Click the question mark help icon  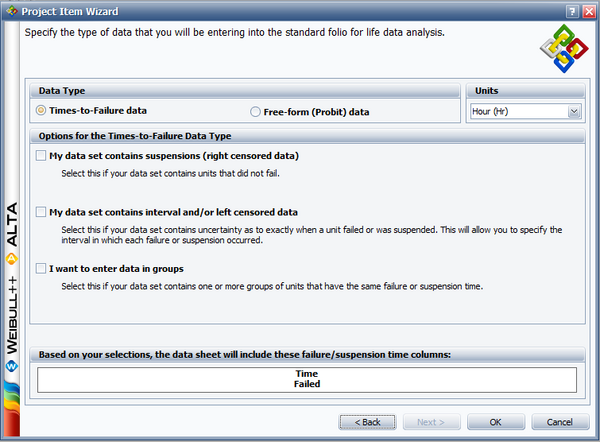(572, 11)
